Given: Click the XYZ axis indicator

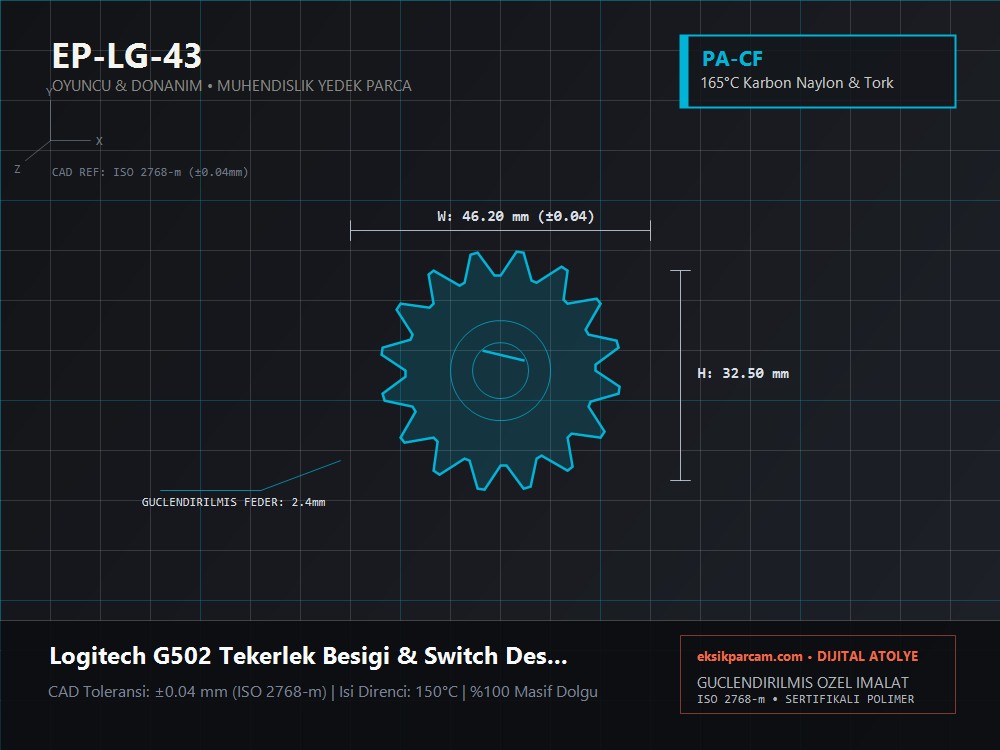Looking at the screenshot, I should click(x=58, y=131).
